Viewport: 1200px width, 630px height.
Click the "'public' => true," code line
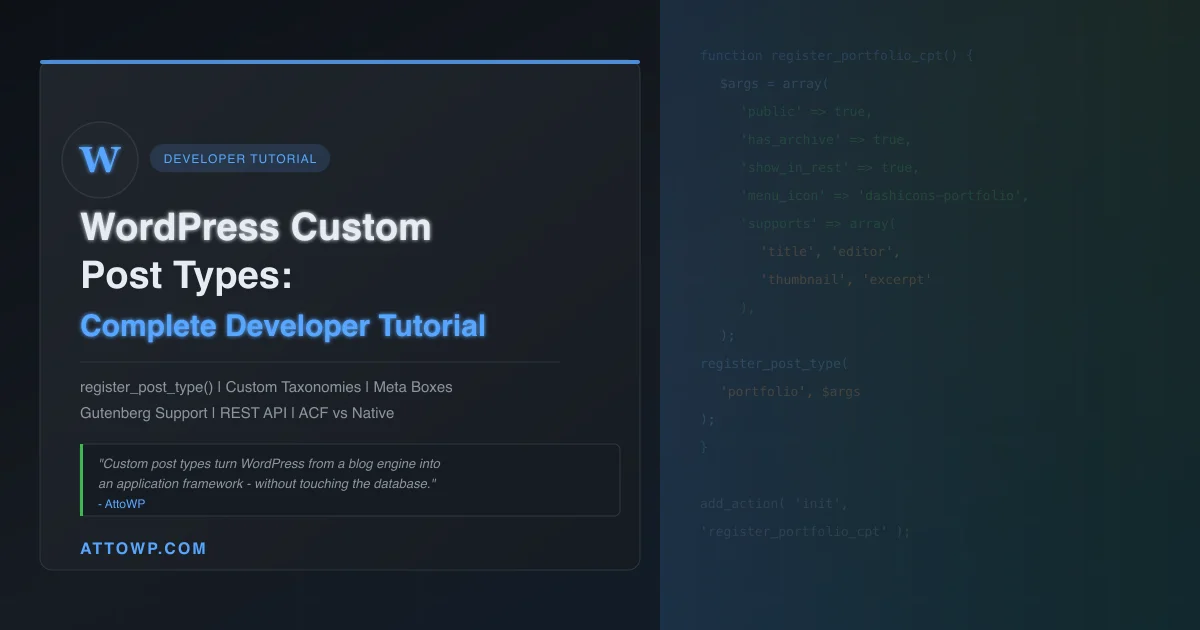(x=806, y=112)
